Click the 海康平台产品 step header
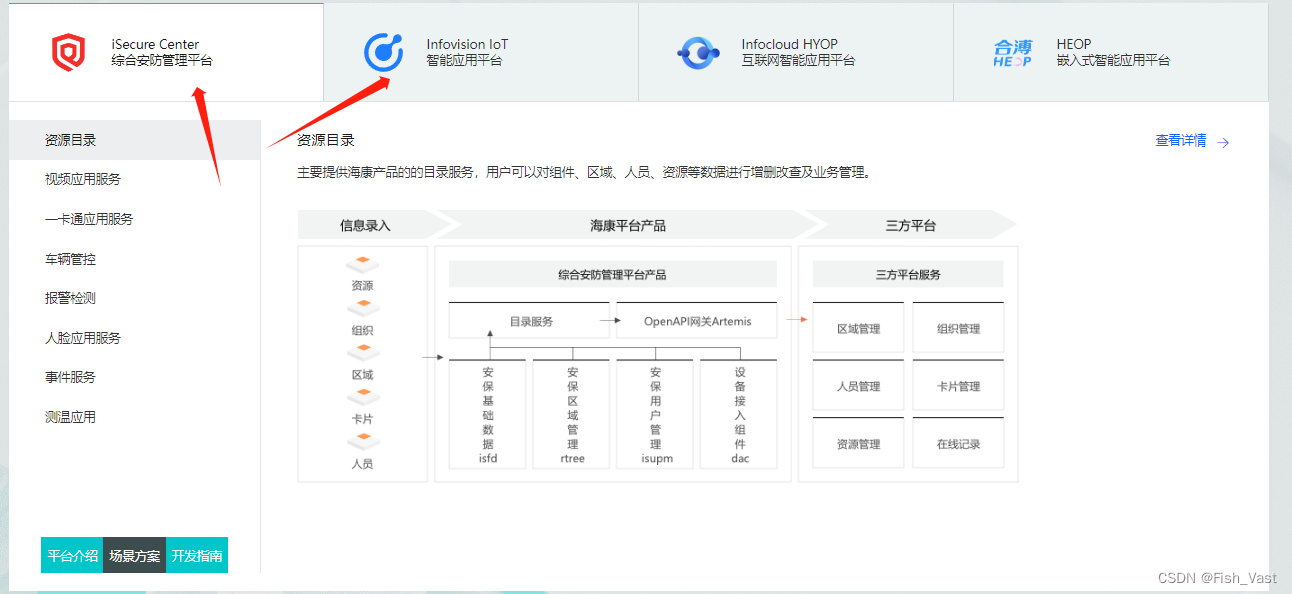This screenshot has height=594, width=1292. tap(627, 225)
